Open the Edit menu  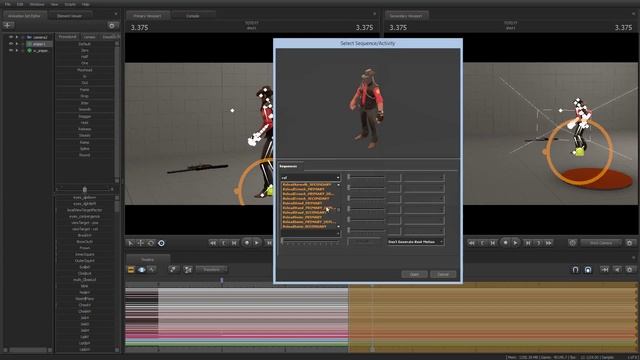pos(20,4)
